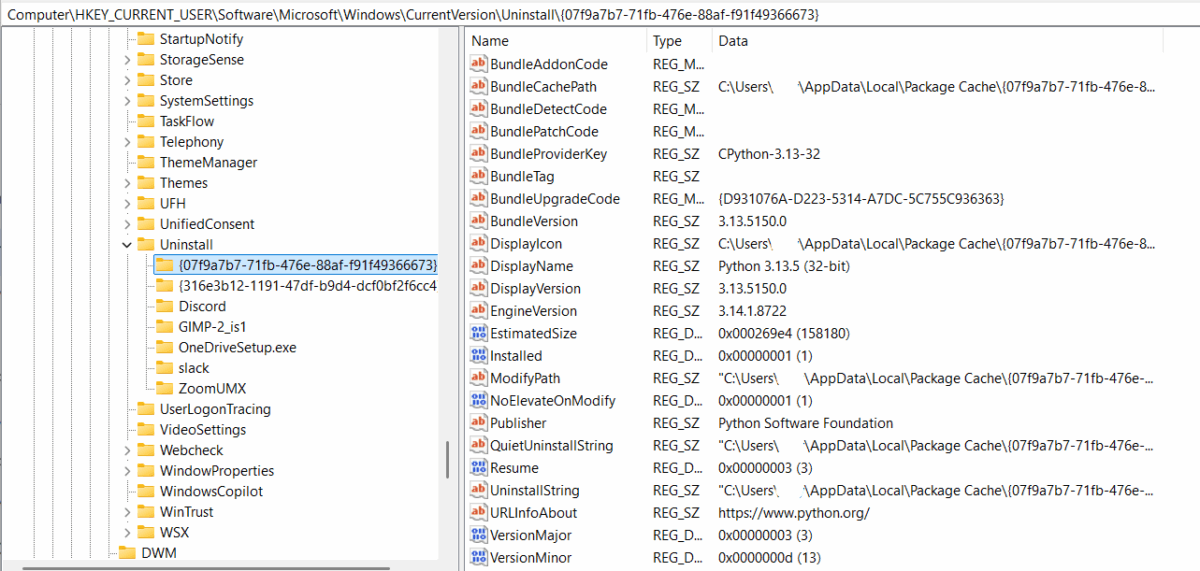This screenshot has height=571, width=1200.
Task: Click the string icon beside Publisher
Action: 478,423
